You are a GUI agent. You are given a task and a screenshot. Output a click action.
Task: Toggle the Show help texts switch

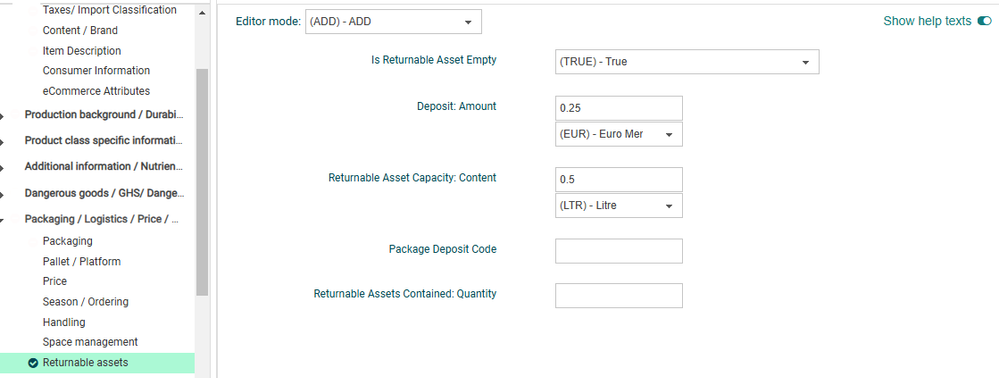(x=984, y=21)
